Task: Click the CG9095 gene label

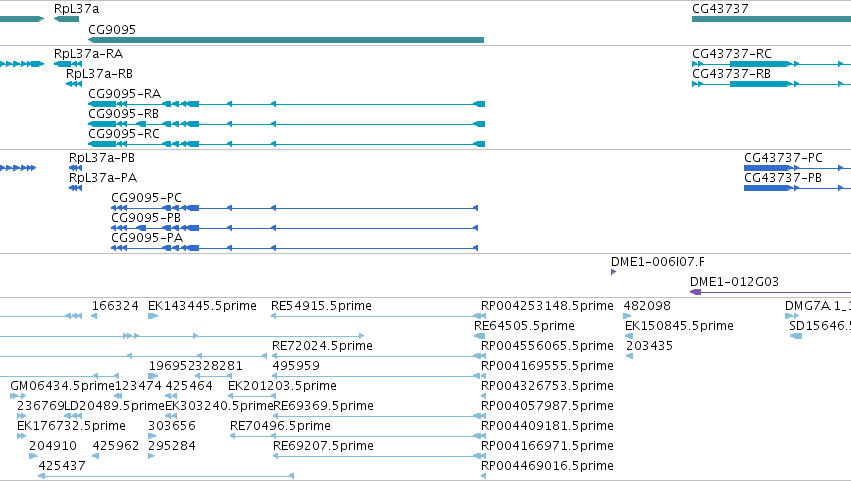Action: pos(112,29)
